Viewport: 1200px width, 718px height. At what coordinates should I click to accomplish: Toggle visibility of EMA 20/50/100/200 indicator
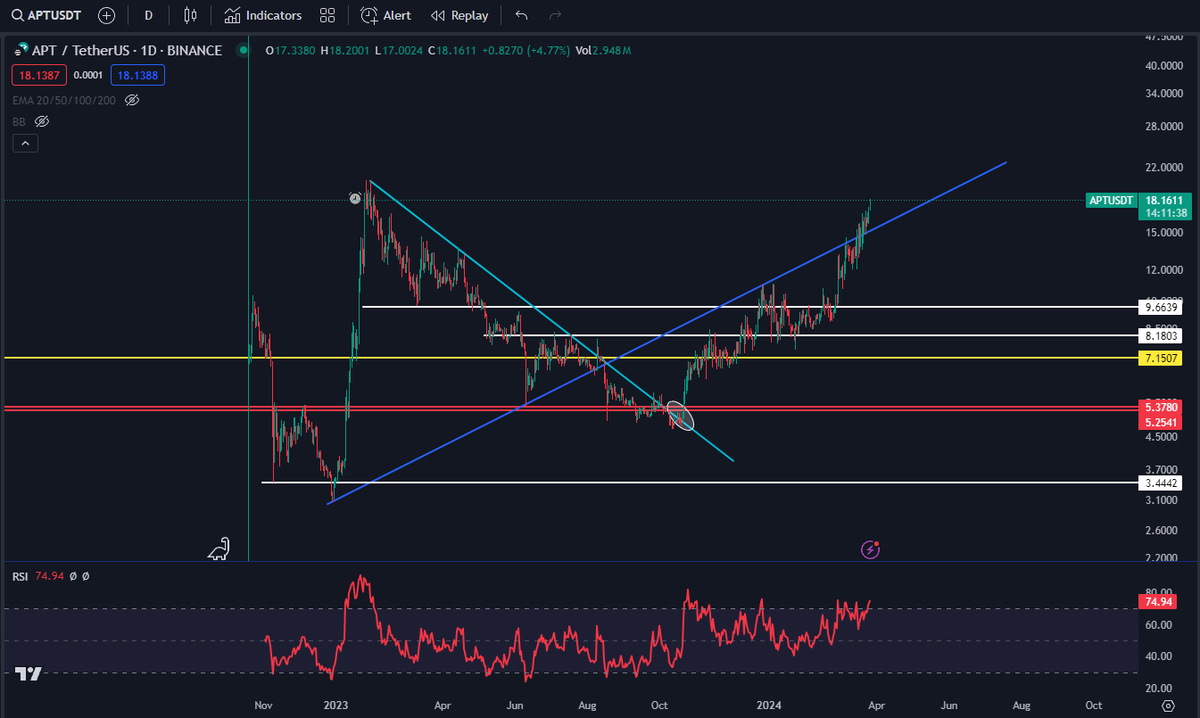(132, 100)
